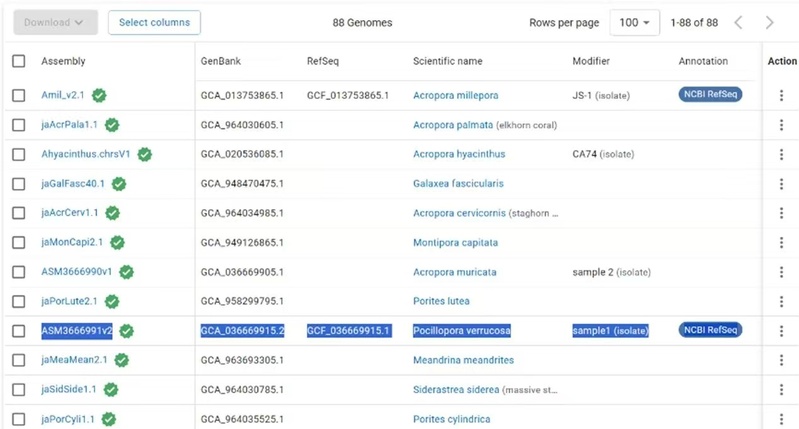Image resolution: width=799 pixels, height=429 pixels.
Task: Click green checkmark badge next to ASM3666991v2
Action: pyautogui.click(x=126, y=331)
